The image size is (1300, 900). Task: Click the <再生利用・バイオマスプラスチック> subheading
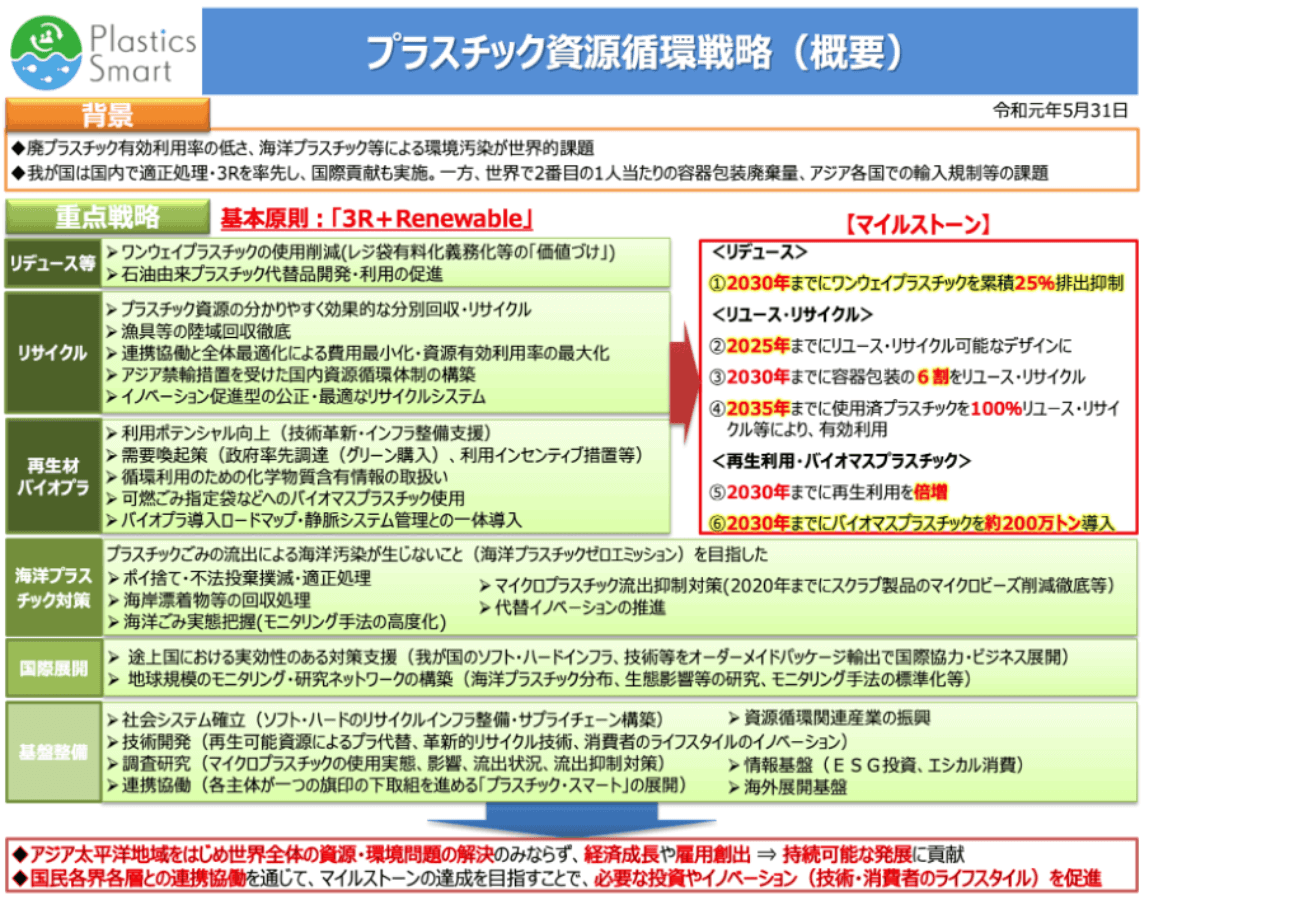pos(841,461)
